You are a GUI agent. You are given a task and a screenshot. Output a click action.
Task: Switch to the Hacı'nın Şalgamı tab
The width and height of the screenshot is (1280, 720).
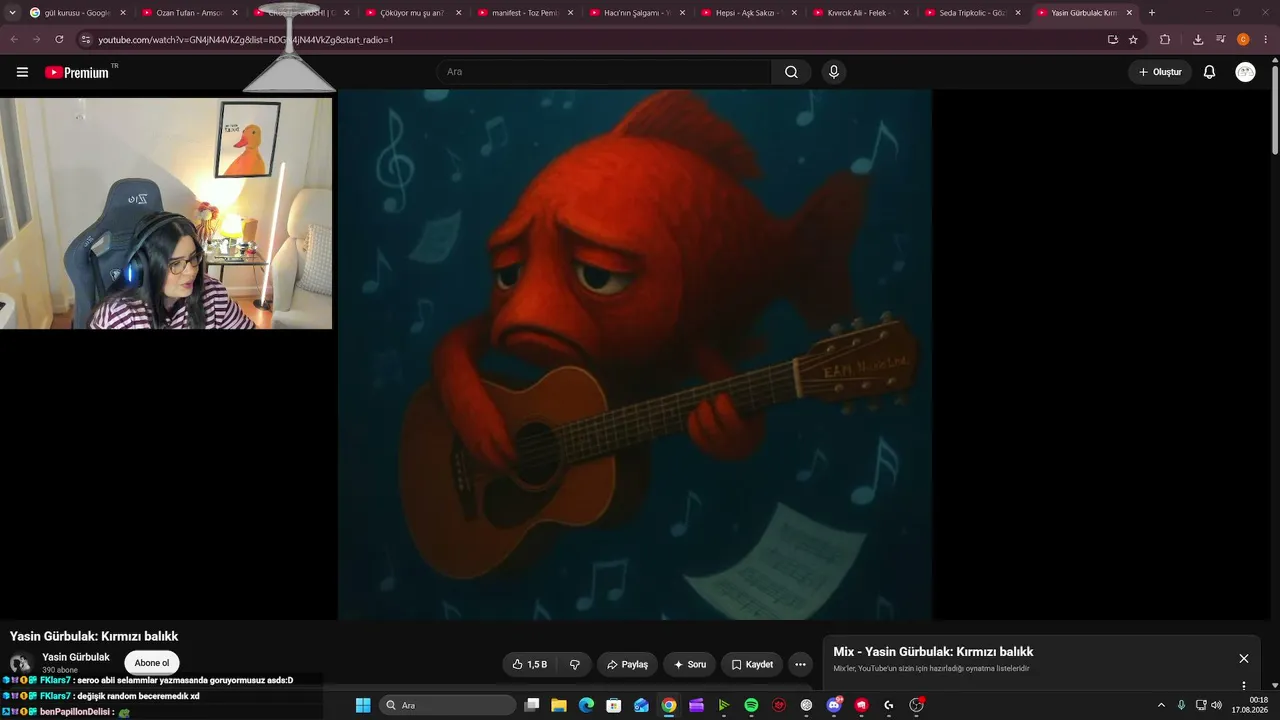[636, 13]
